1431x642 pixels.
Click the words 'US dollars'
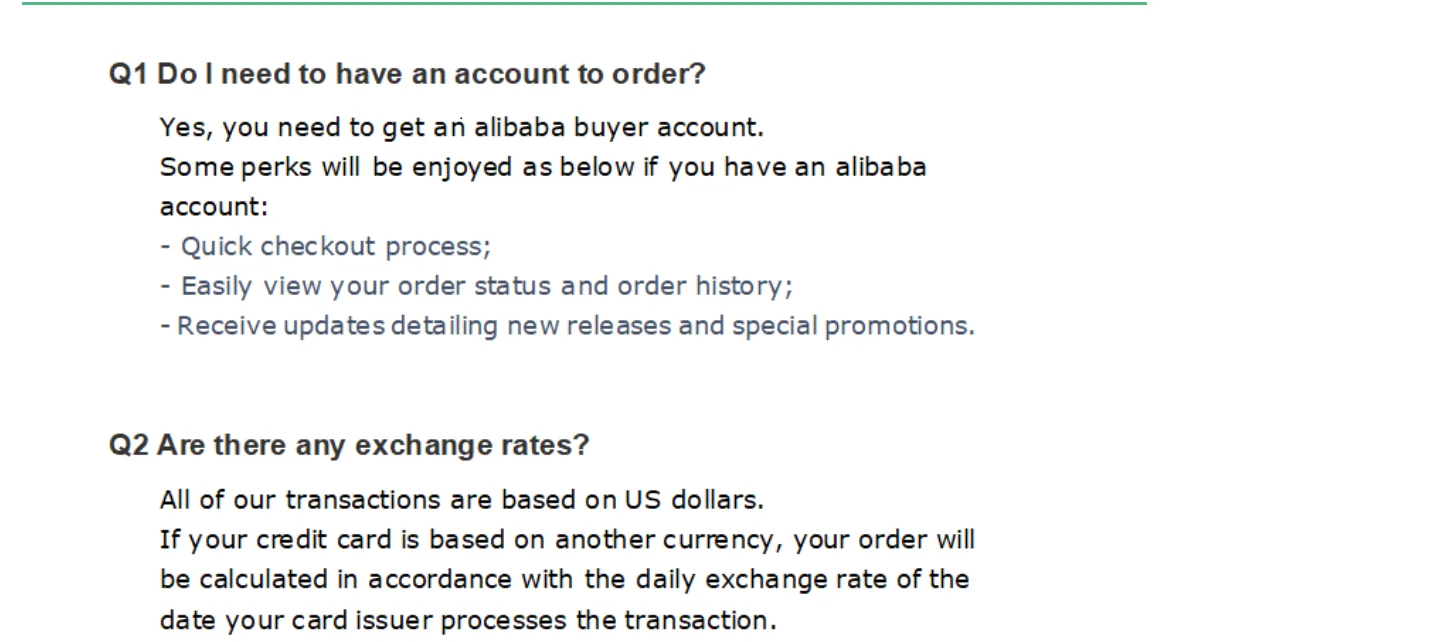tap(694, 499)
